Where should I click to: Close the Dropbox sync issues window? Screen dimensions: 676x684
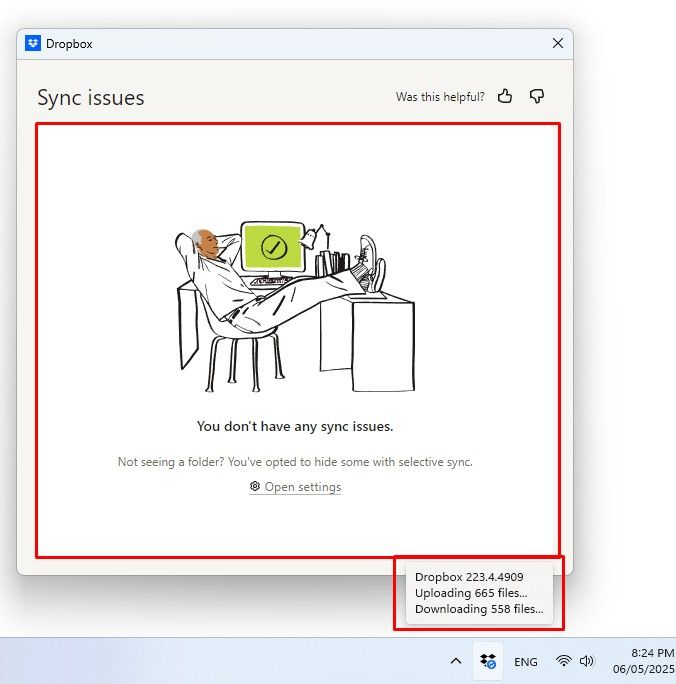(557, 43)
